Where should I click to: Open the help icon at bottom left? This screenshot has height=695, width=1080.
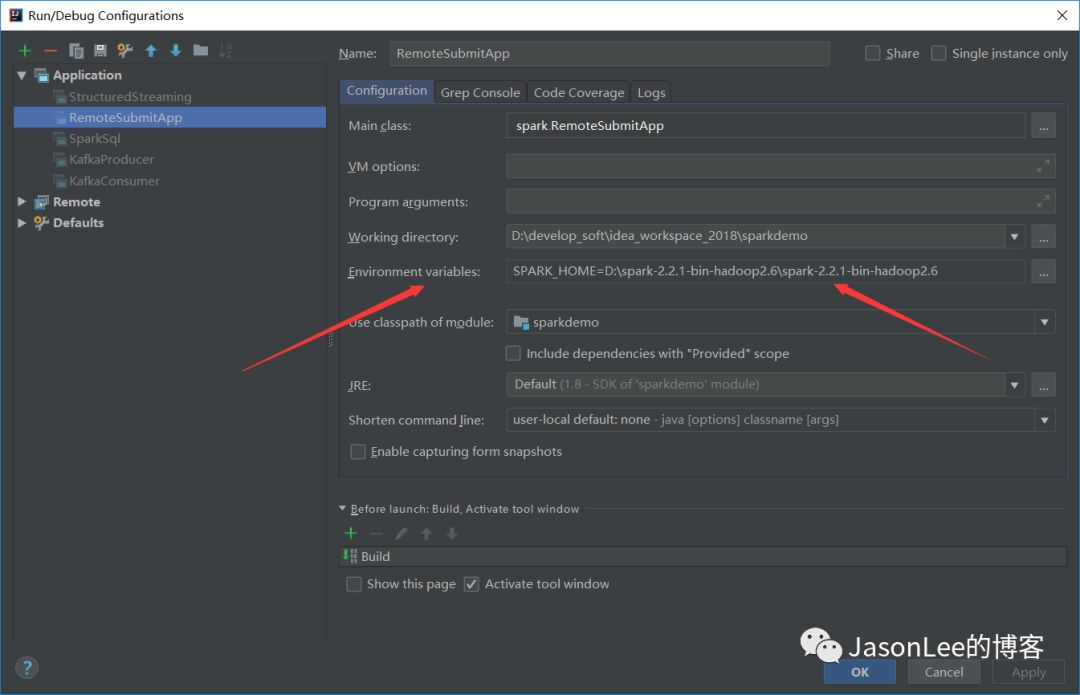[x=27, y=667]
